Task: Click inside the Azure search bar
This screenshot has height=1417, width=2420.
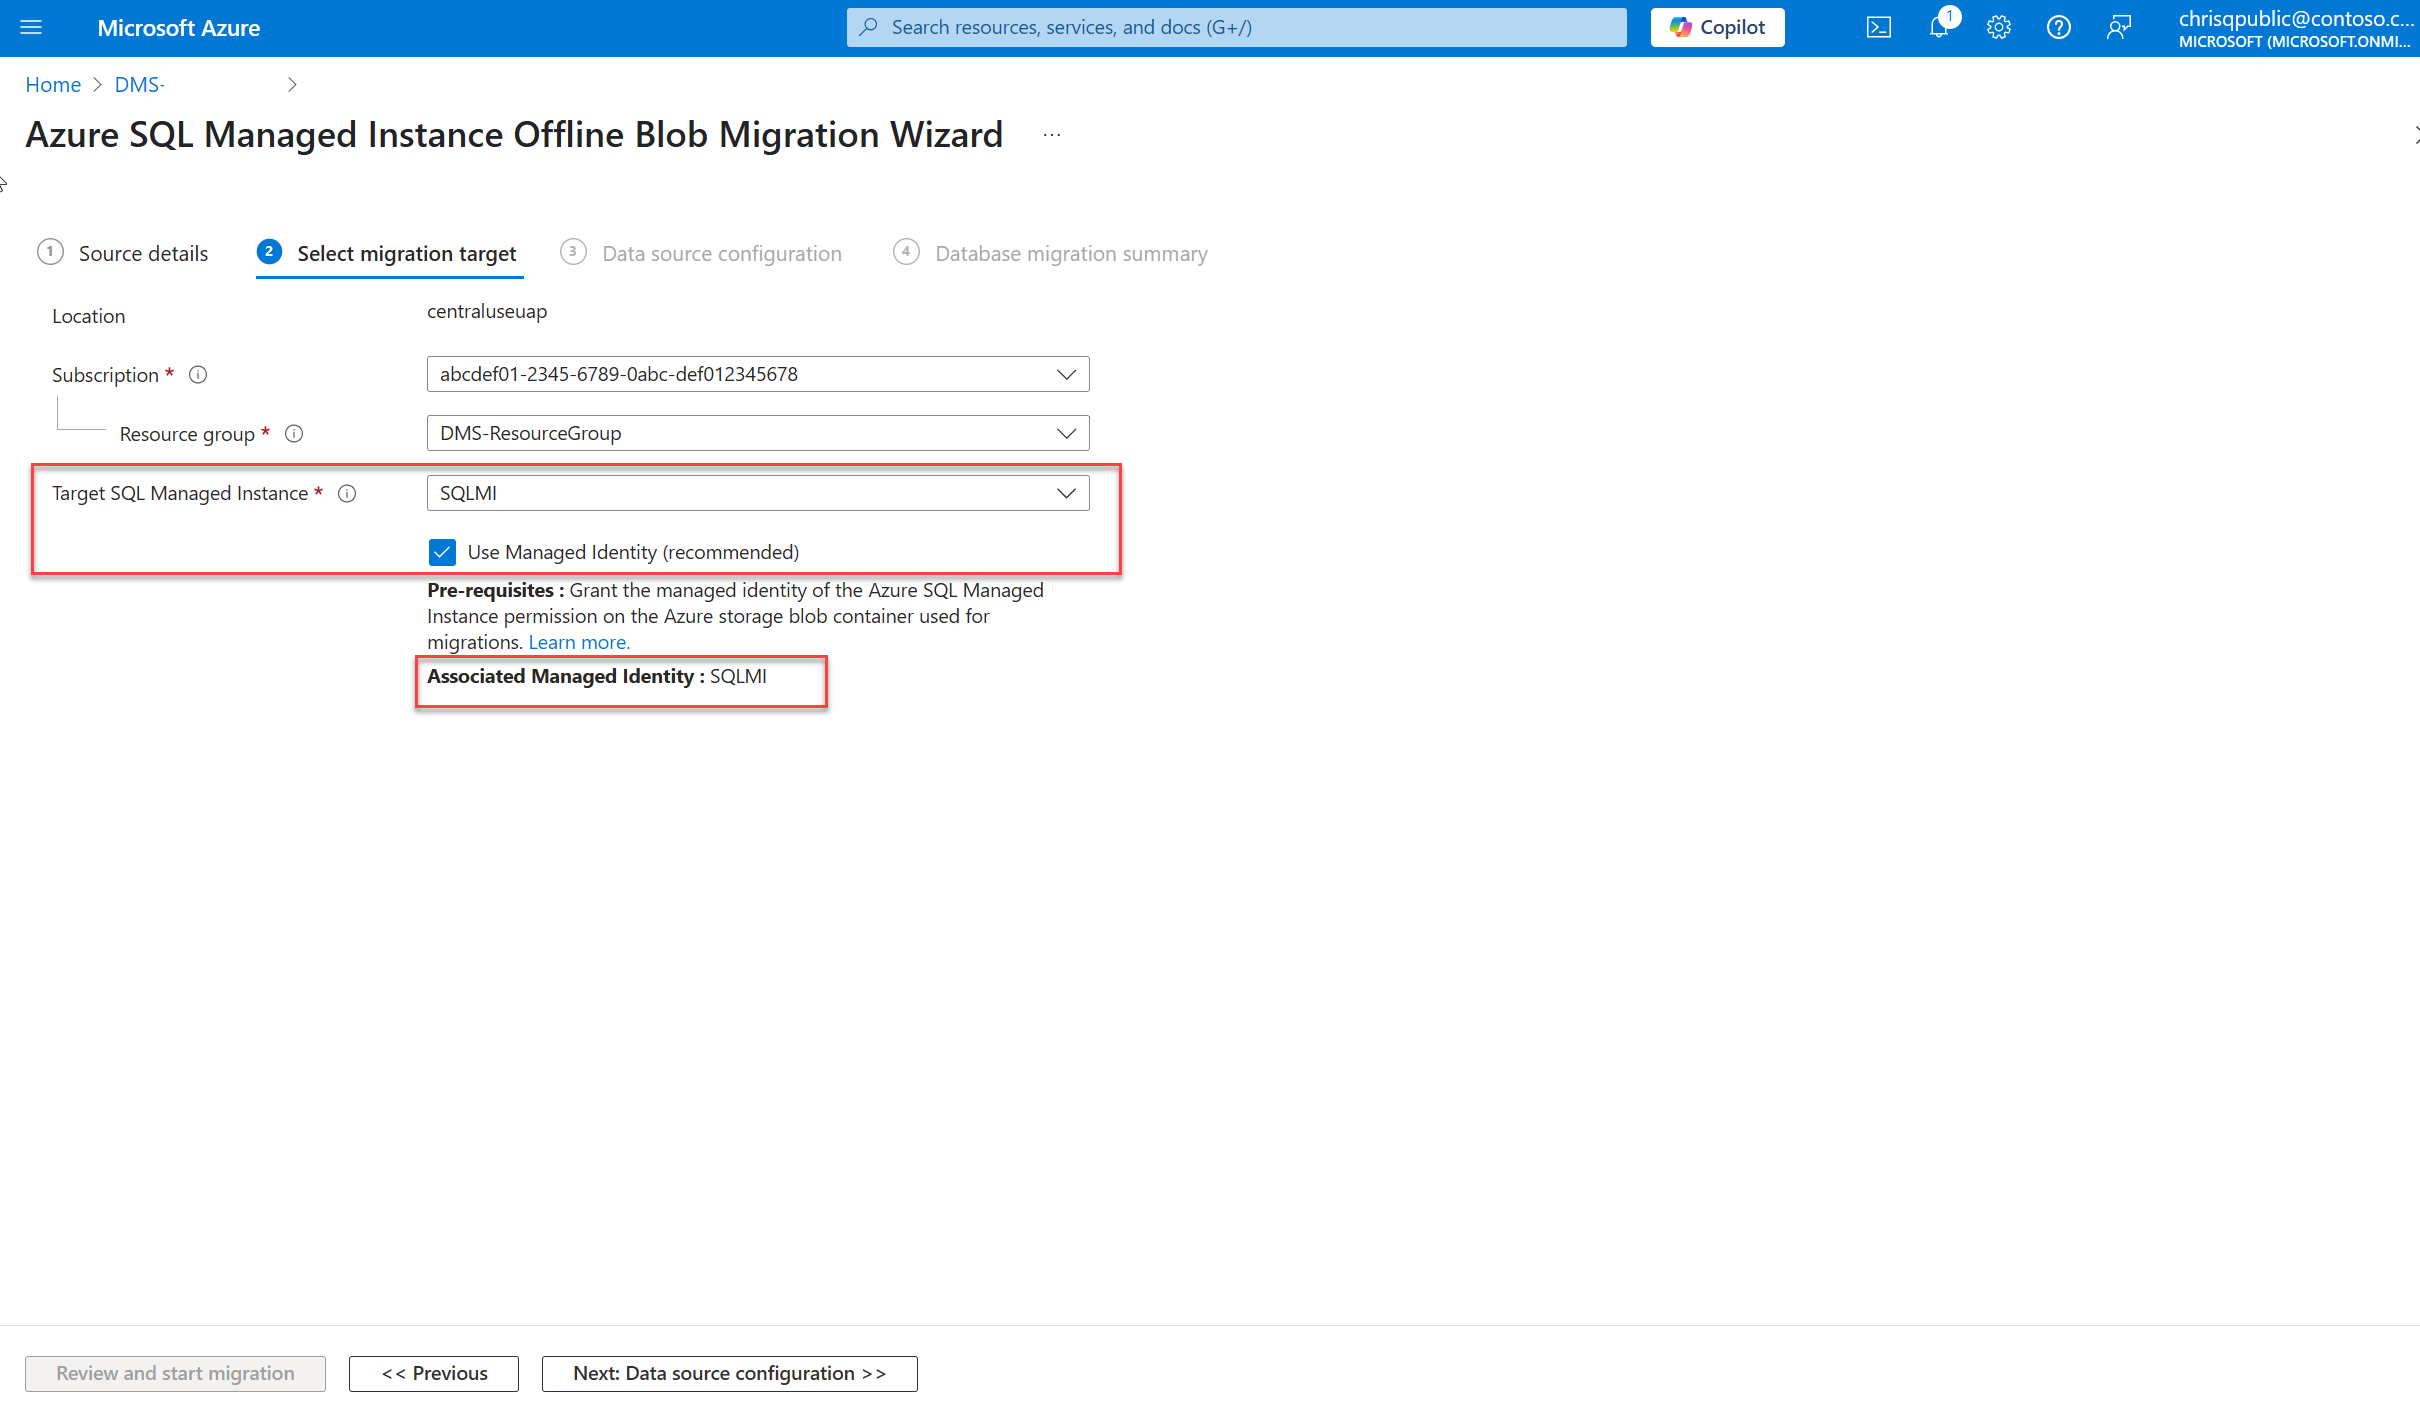Action: [1233, 27]
